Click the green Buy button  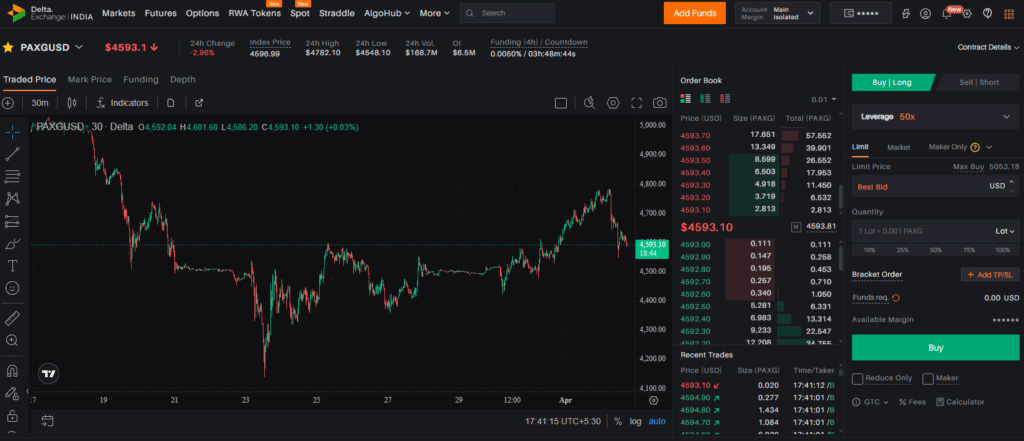(935, 348)
